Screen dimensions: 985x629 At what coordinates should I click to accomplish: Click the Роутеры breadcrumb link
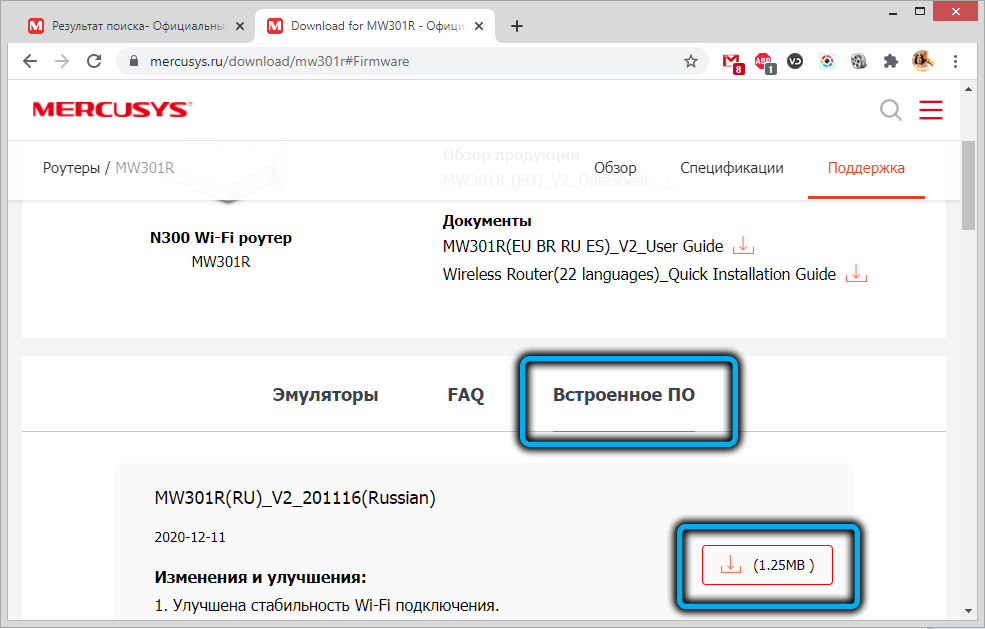[x=72, y=168]
